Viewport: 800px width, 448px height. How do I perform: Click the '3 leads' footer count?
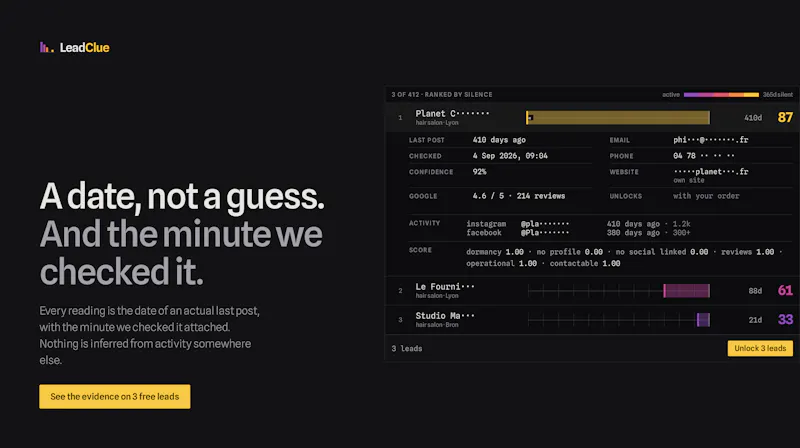(x=407, y=349)
